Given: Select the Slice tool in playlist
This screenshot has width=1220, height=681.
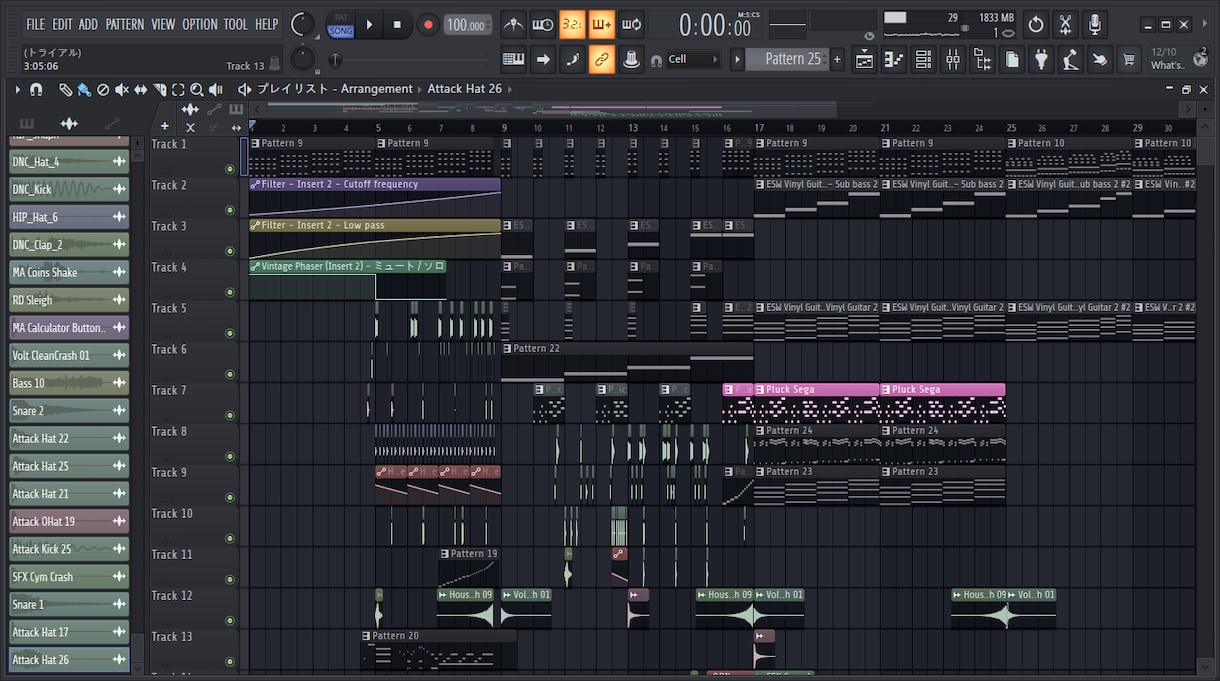Looking at the screenshot, I should (160, 89).
